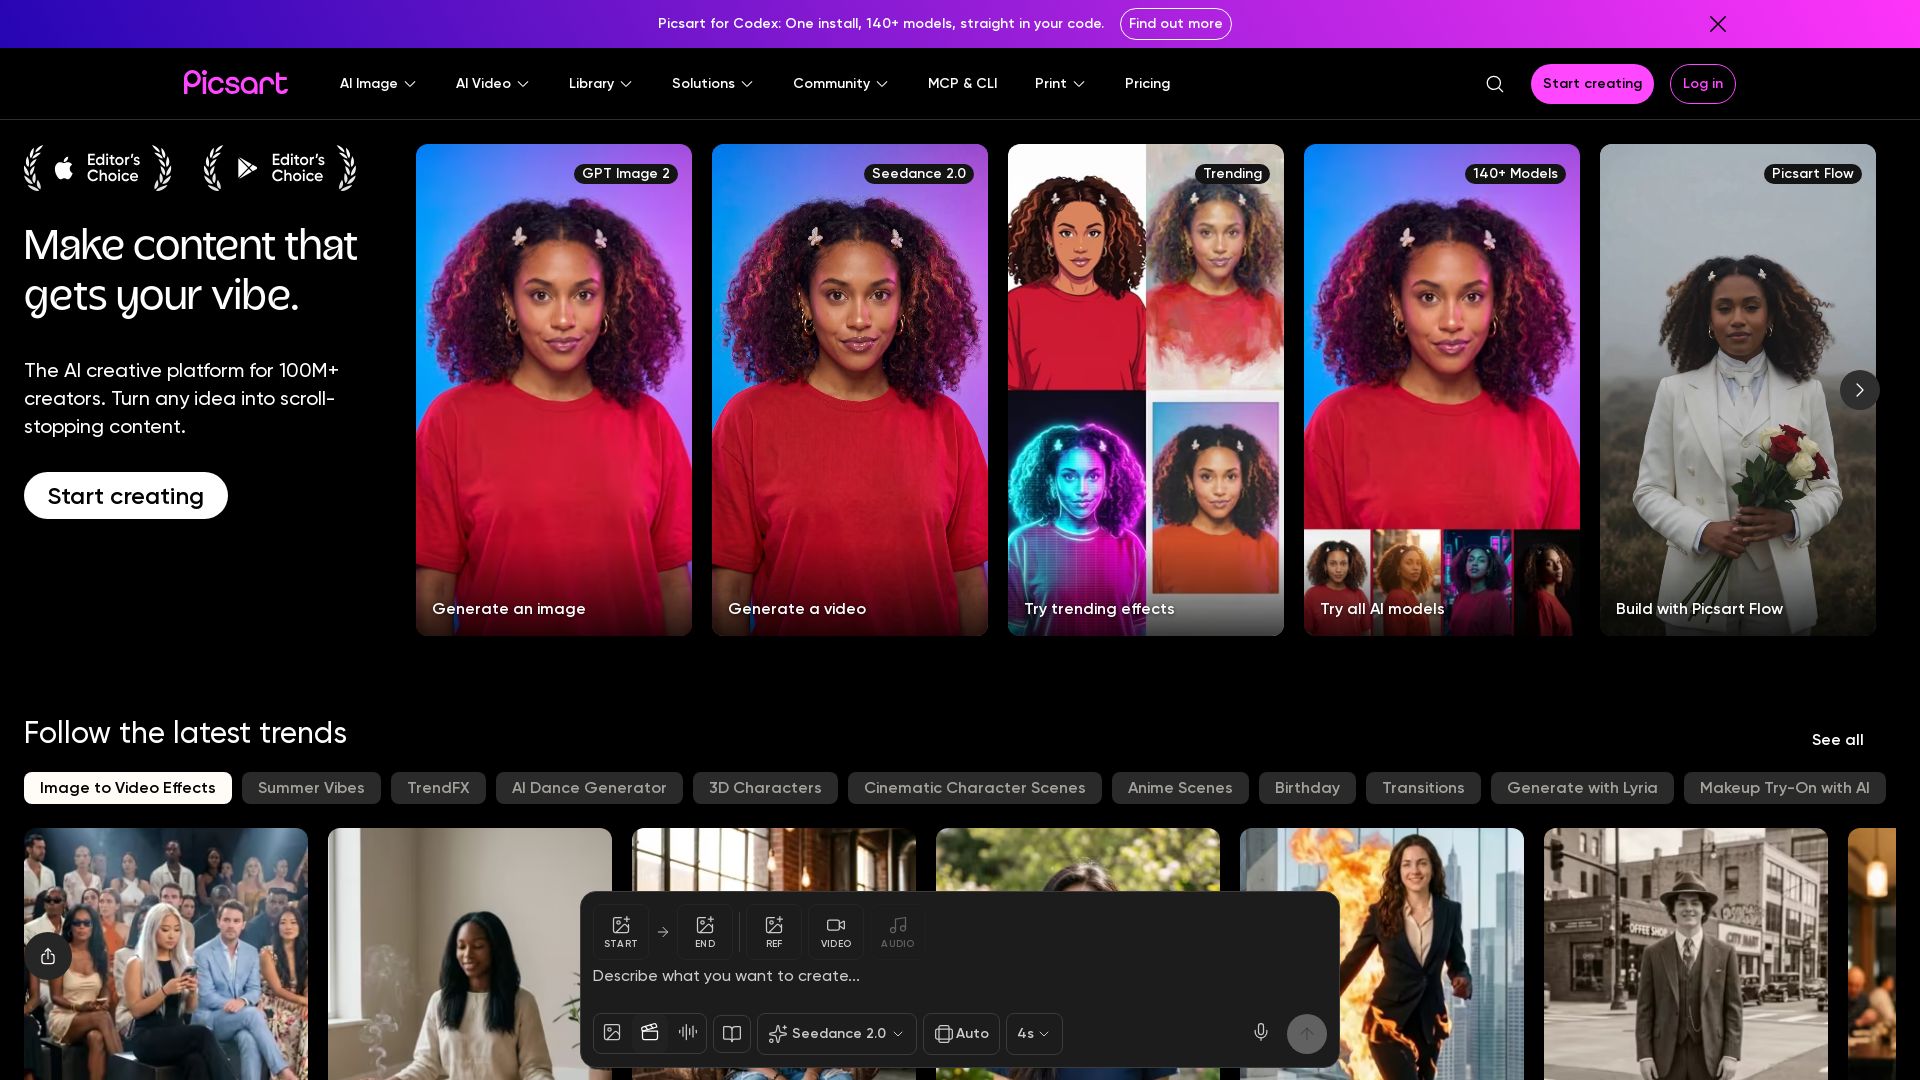Add an END frame image
The width and height of the screenshot is (1920, 1080).
pyautogui.click(x=705, y=932)
